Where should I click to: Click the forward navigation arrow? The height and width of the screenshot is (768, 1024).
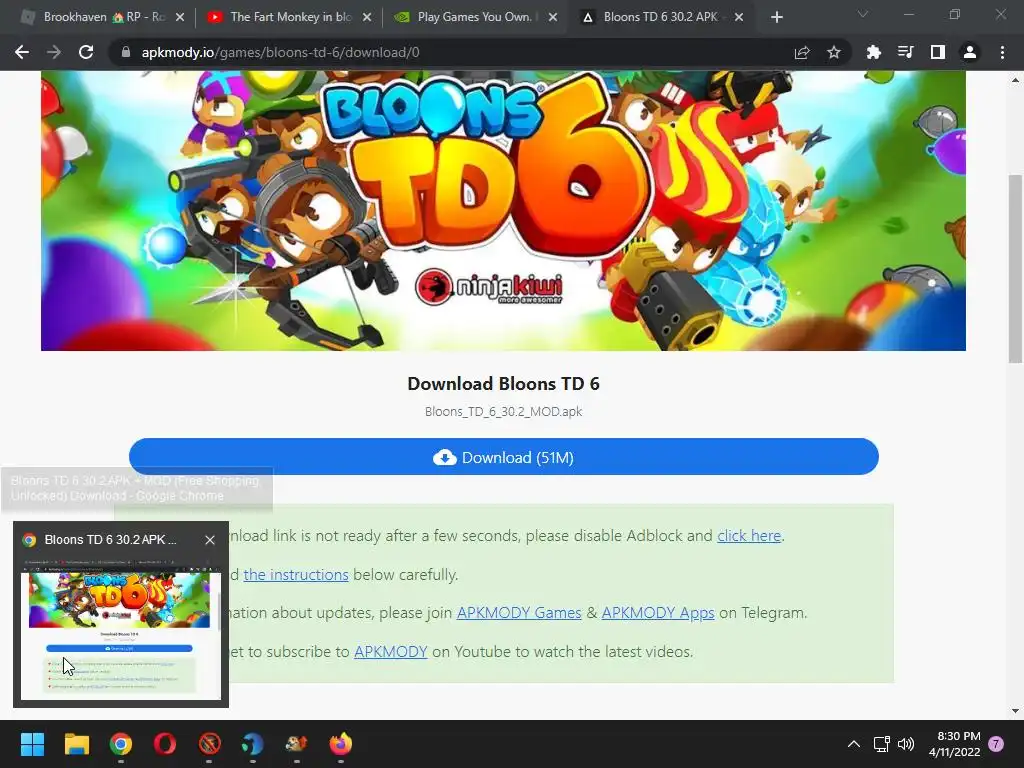pos(54,52)
